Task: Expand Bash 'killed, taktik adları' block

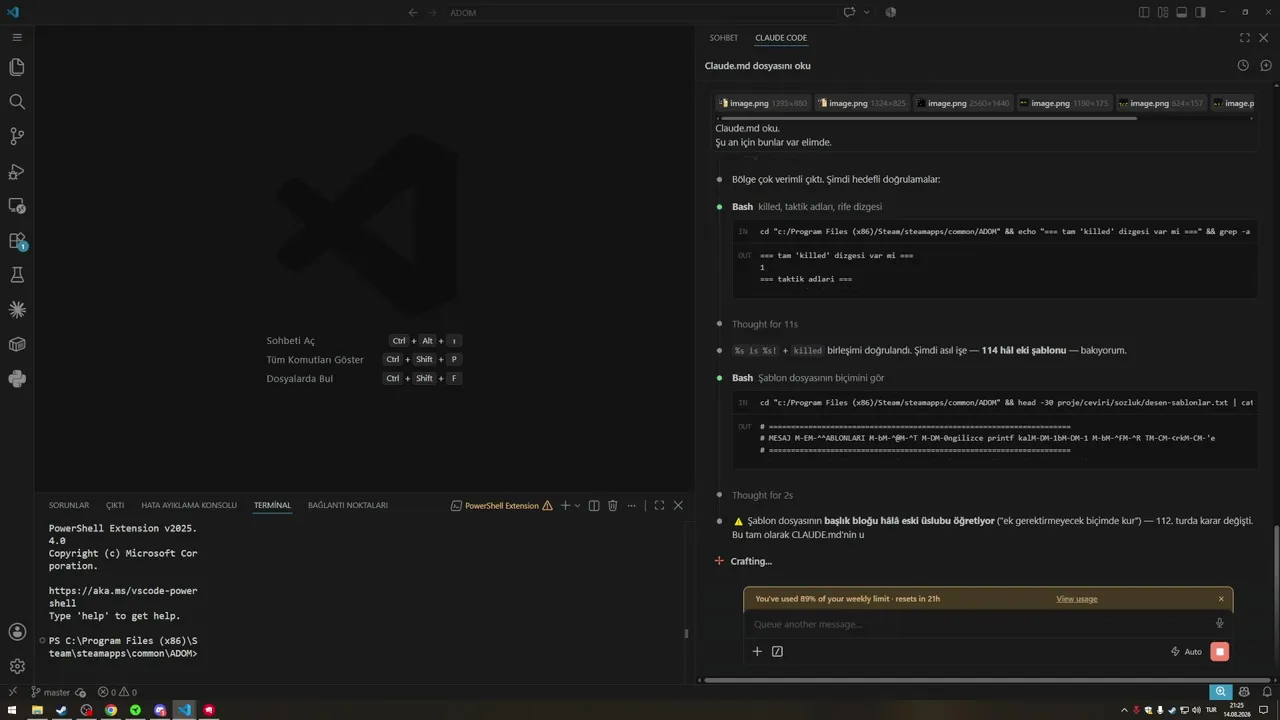Action: pyautogui.click(x=807, y=207)
